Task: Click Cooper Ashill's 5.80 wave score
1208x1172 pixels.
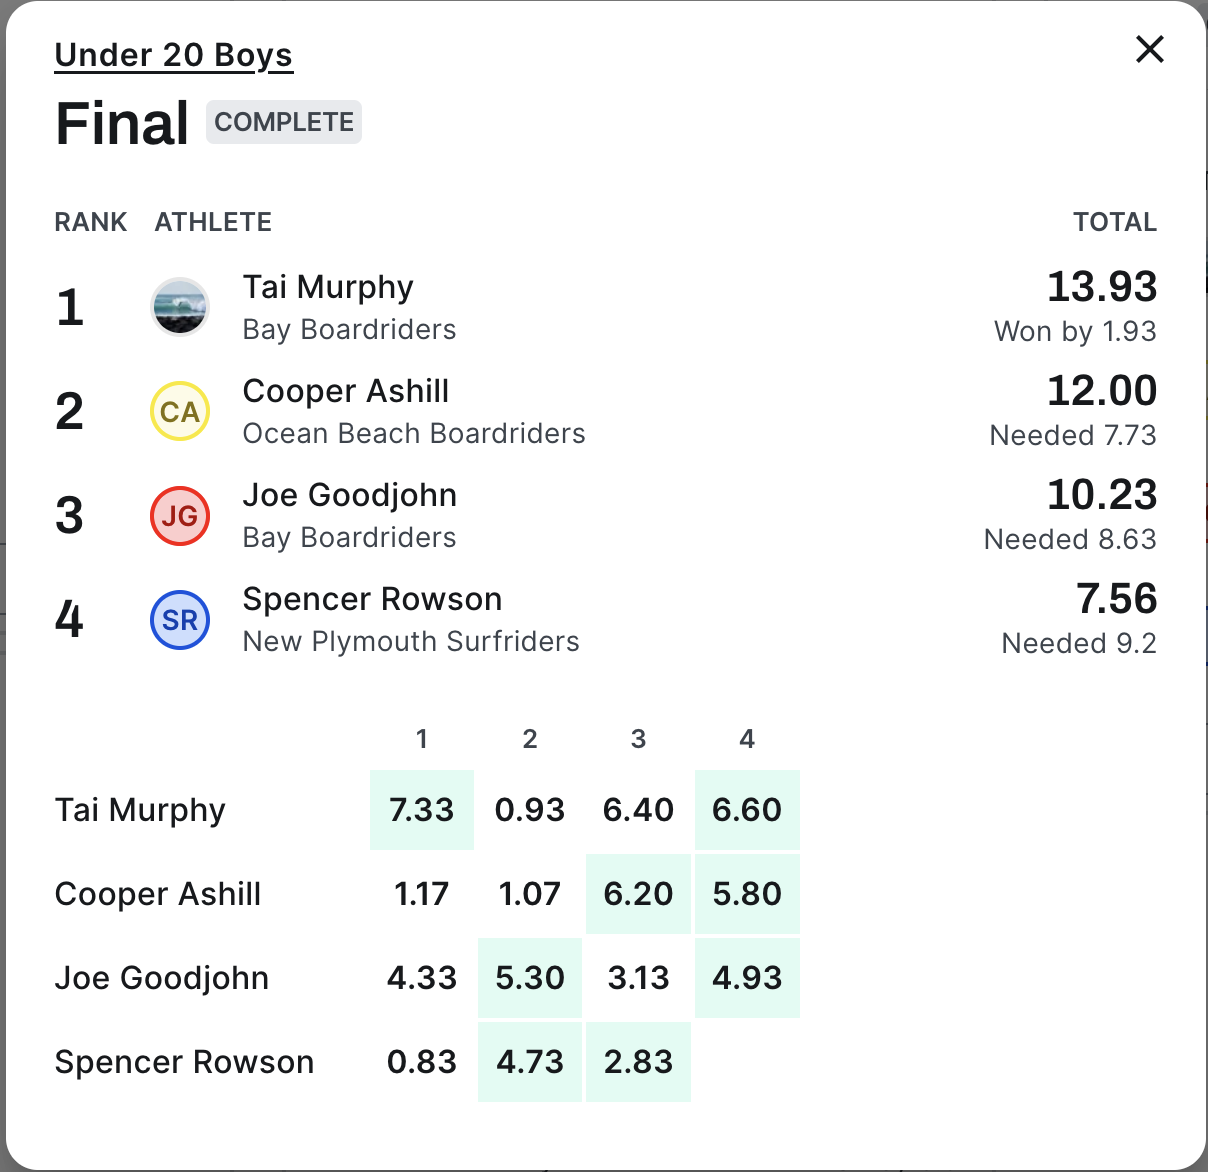Action: pyautogui.click(x=747, y=894)
